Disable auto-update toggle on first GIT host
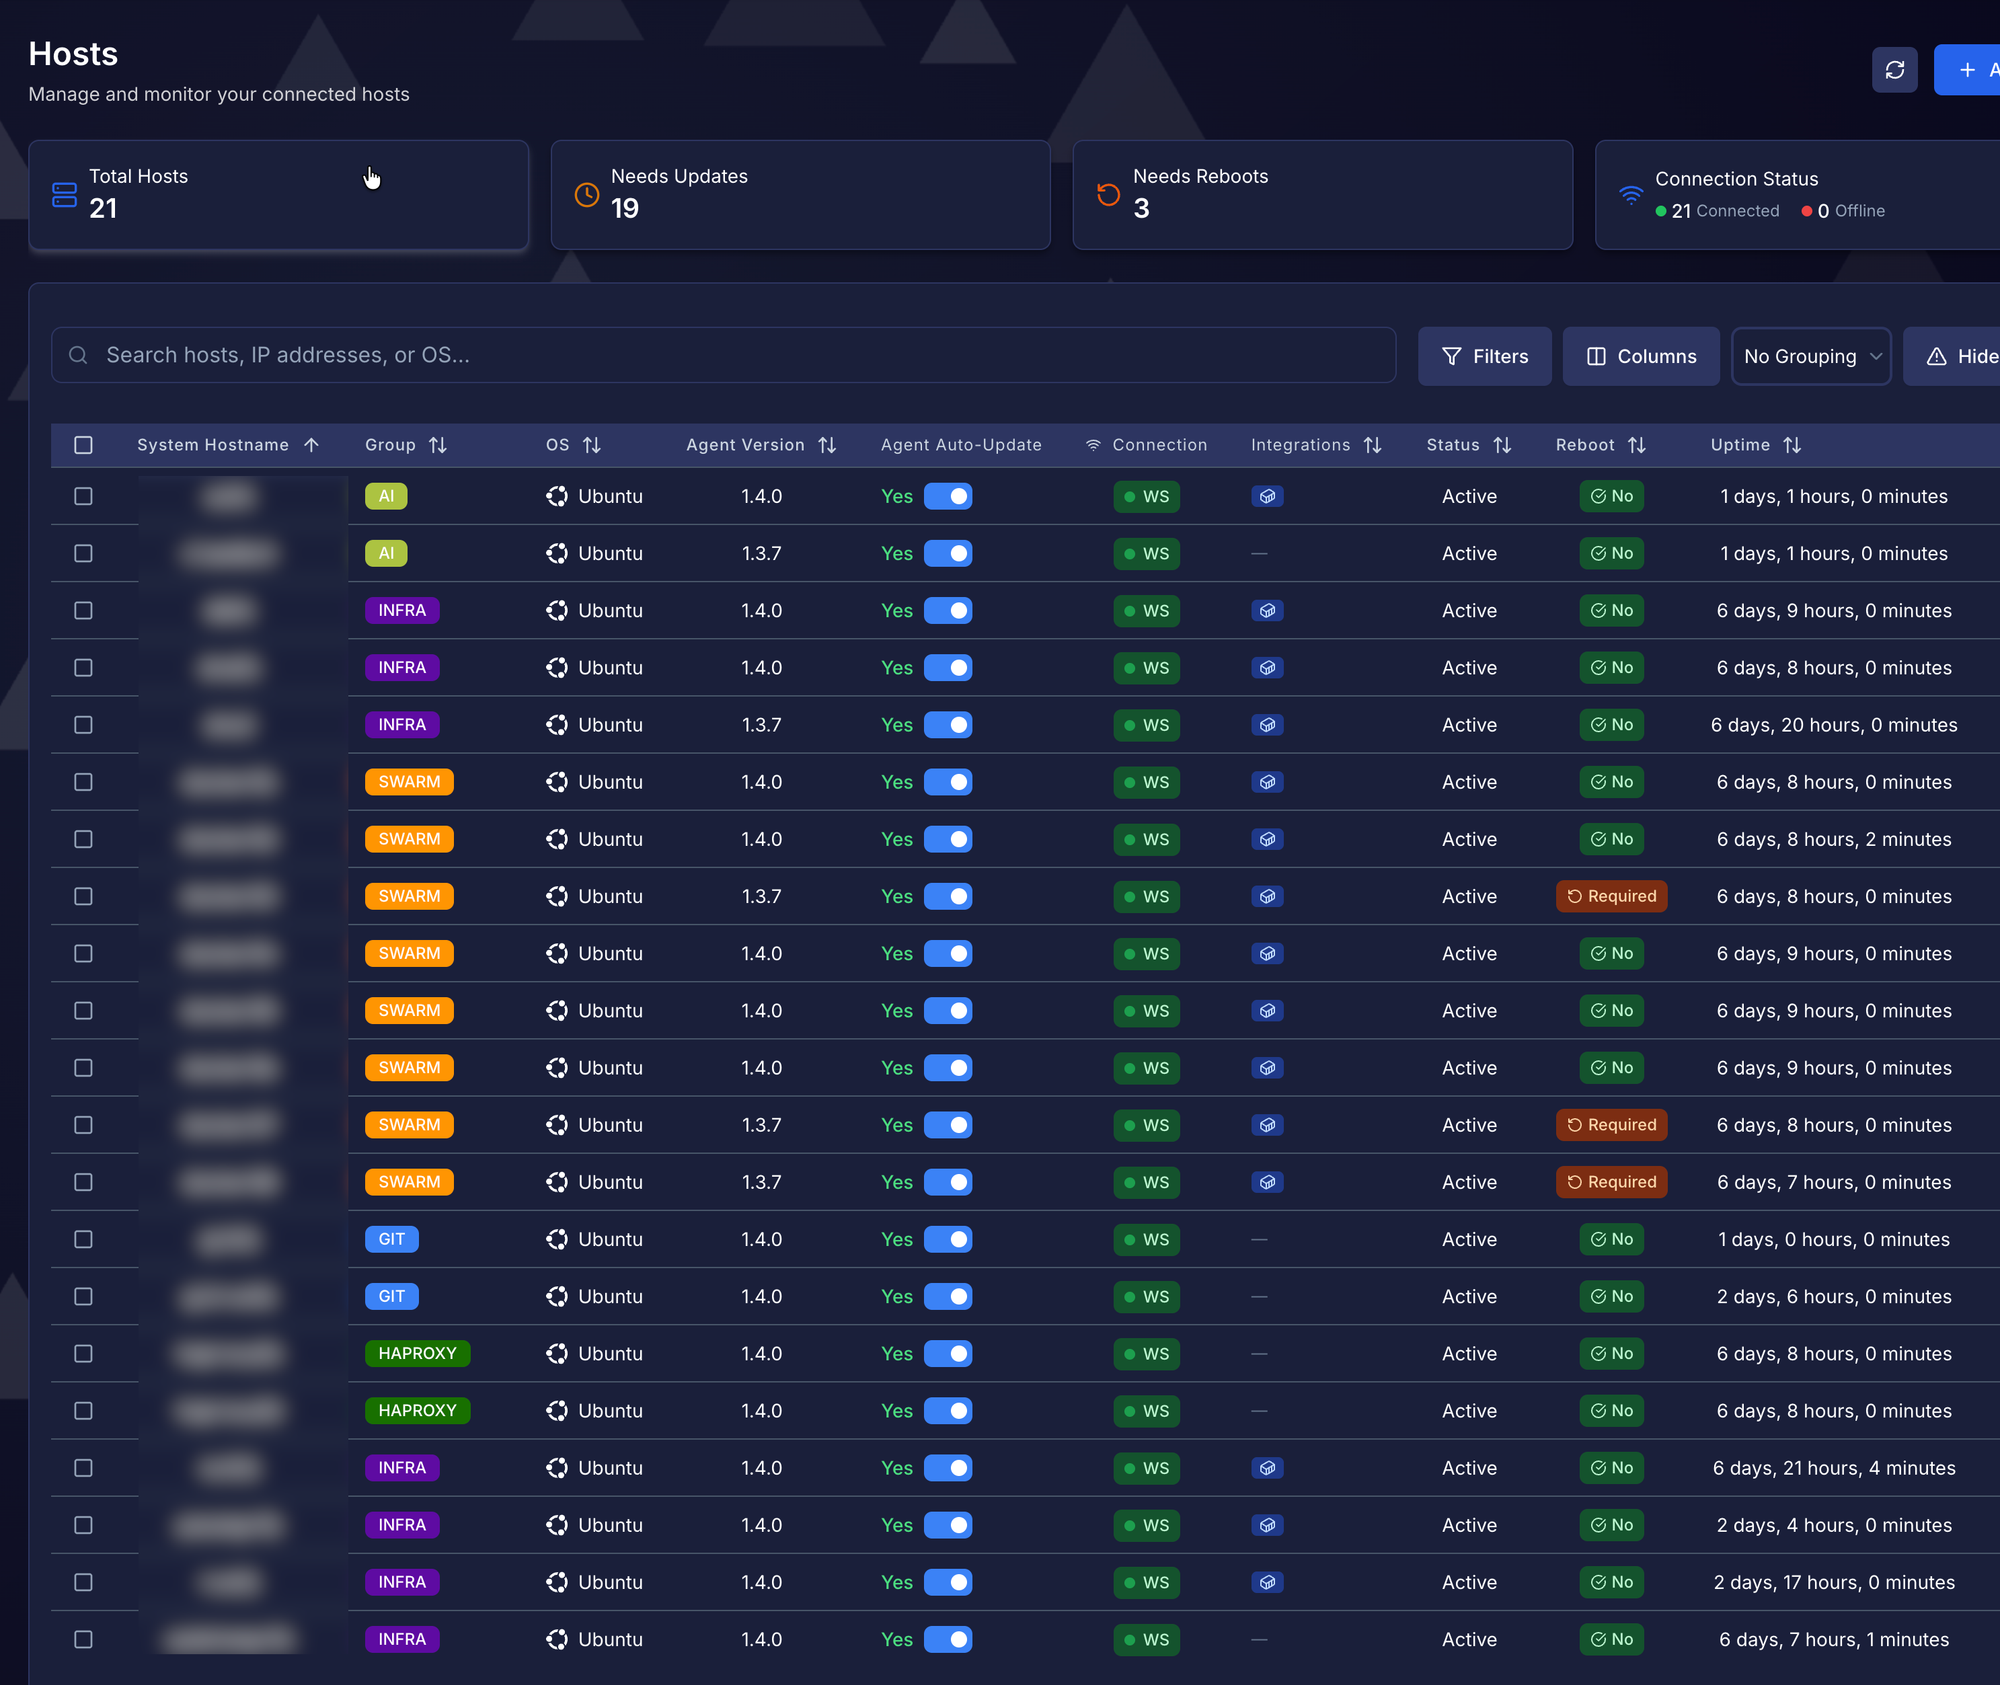This screenshot has height=1685, width=2000. (x=948, y=1240)
